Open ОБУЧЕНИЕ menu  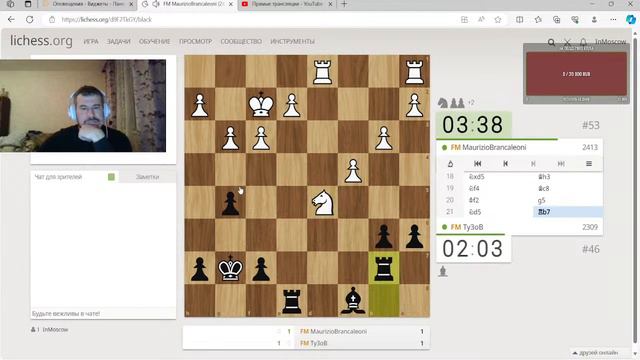click(x=154, y=42)
